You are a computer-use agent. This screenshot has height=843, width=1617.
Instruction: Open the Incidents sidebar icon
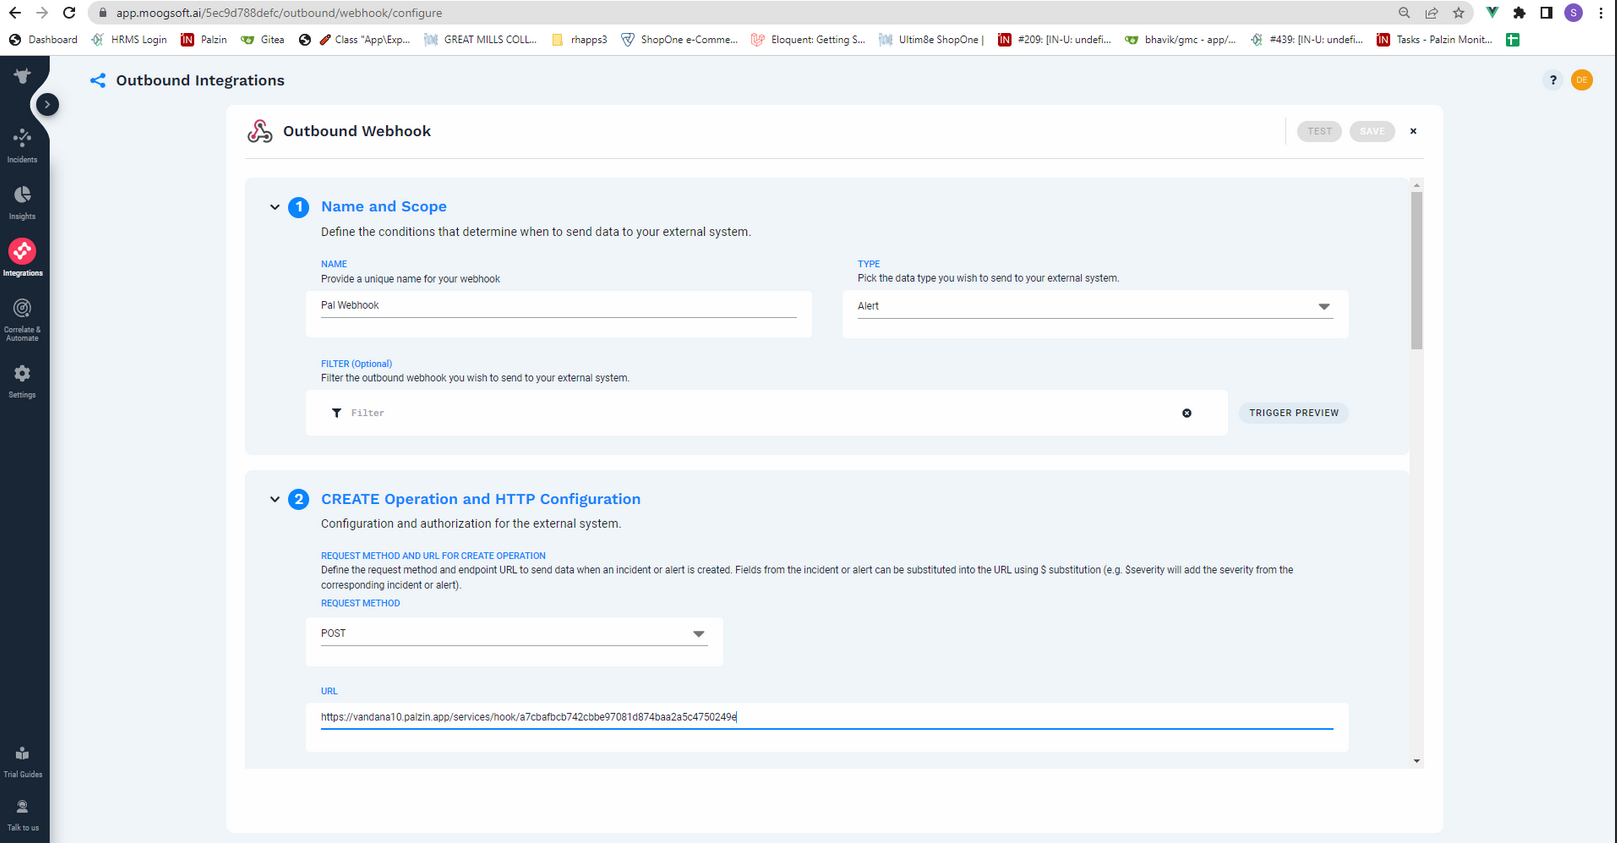coord(22,145)
